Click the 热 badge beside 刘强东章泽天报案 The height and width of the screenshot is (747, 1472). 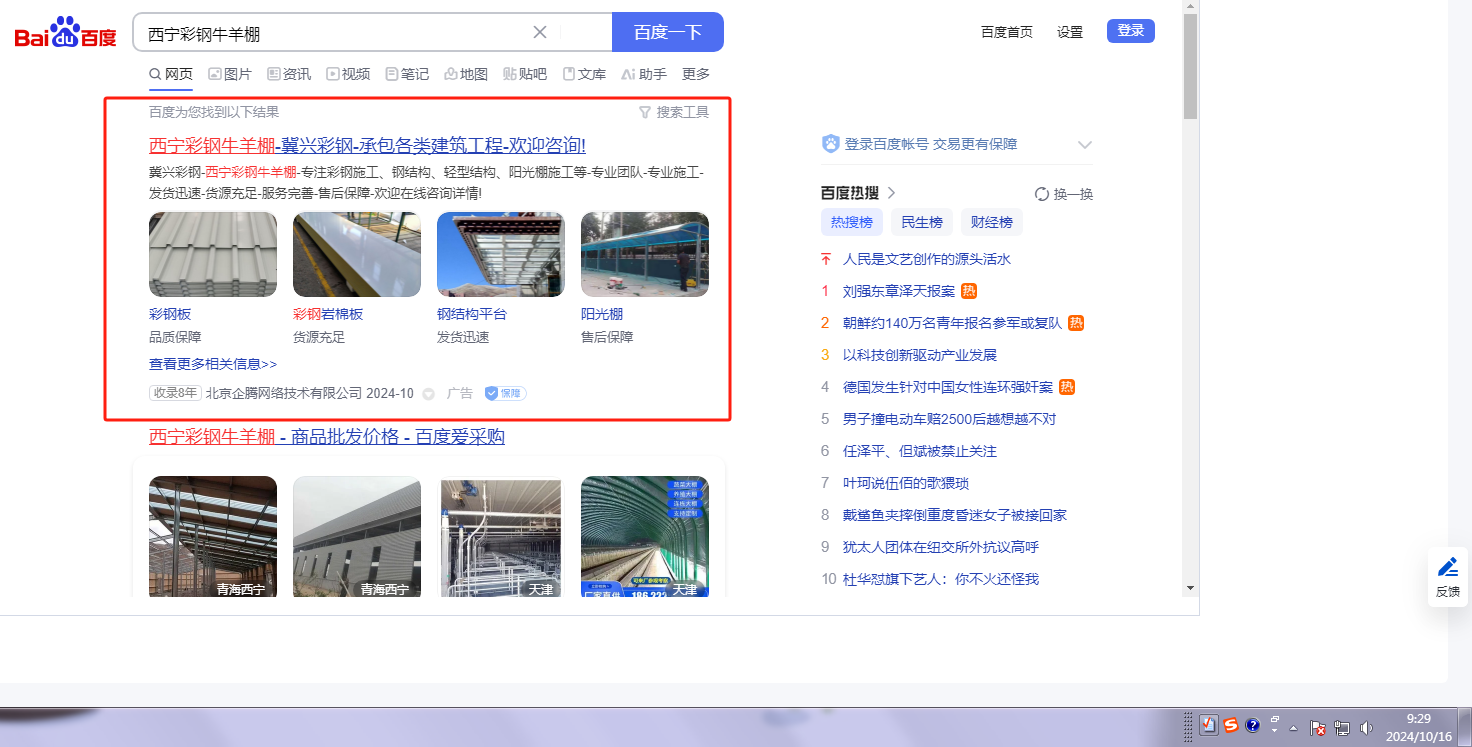tap(969, 291)
